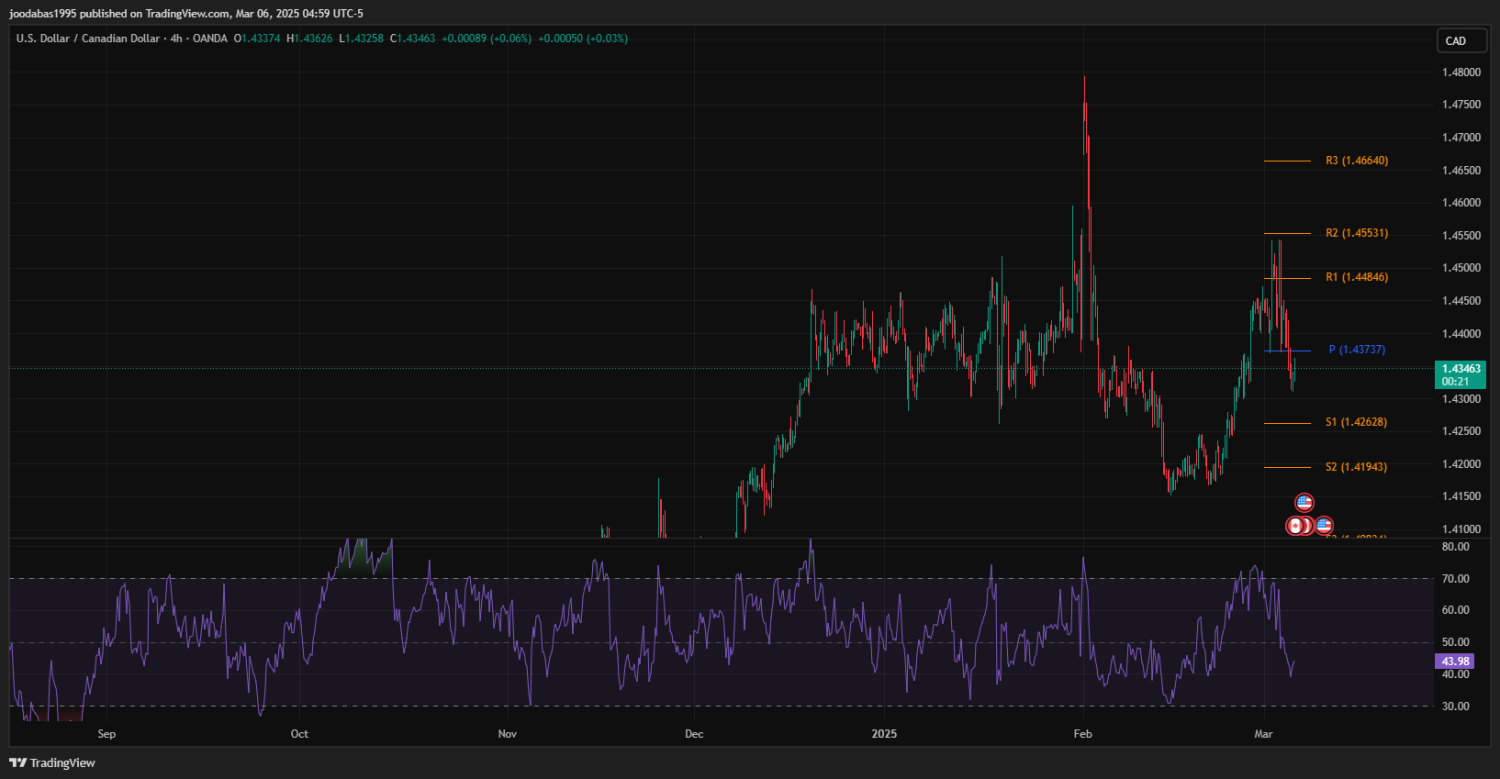Click the lower US flag event marker
The image size is (1500, 779).
point(1324,525)
